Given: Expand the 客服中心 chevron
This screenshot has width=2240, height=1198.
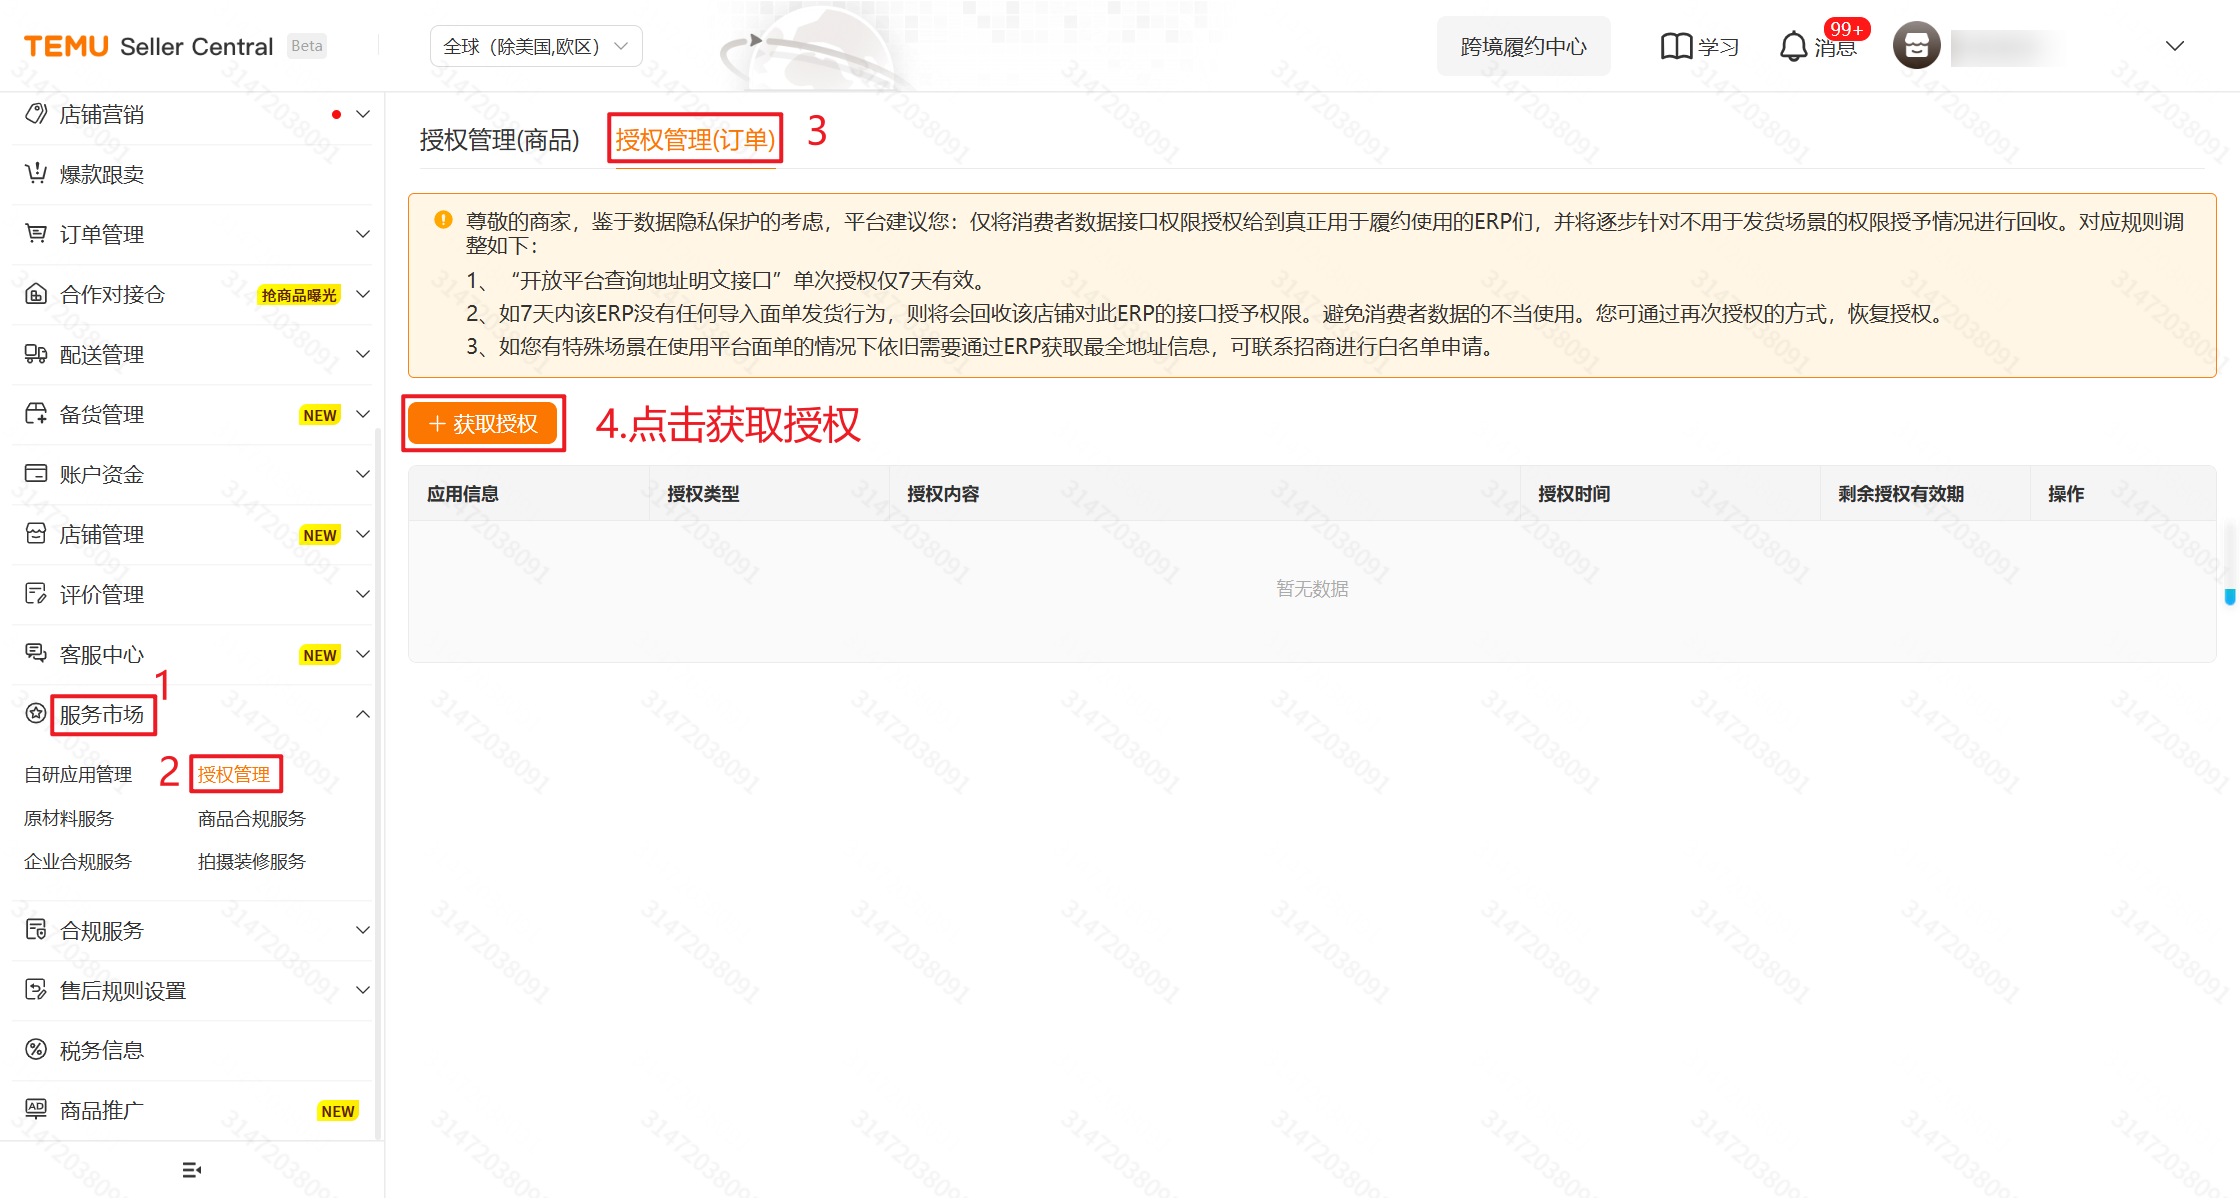Looking at the screenshot, I should click(x=363, y=654).
